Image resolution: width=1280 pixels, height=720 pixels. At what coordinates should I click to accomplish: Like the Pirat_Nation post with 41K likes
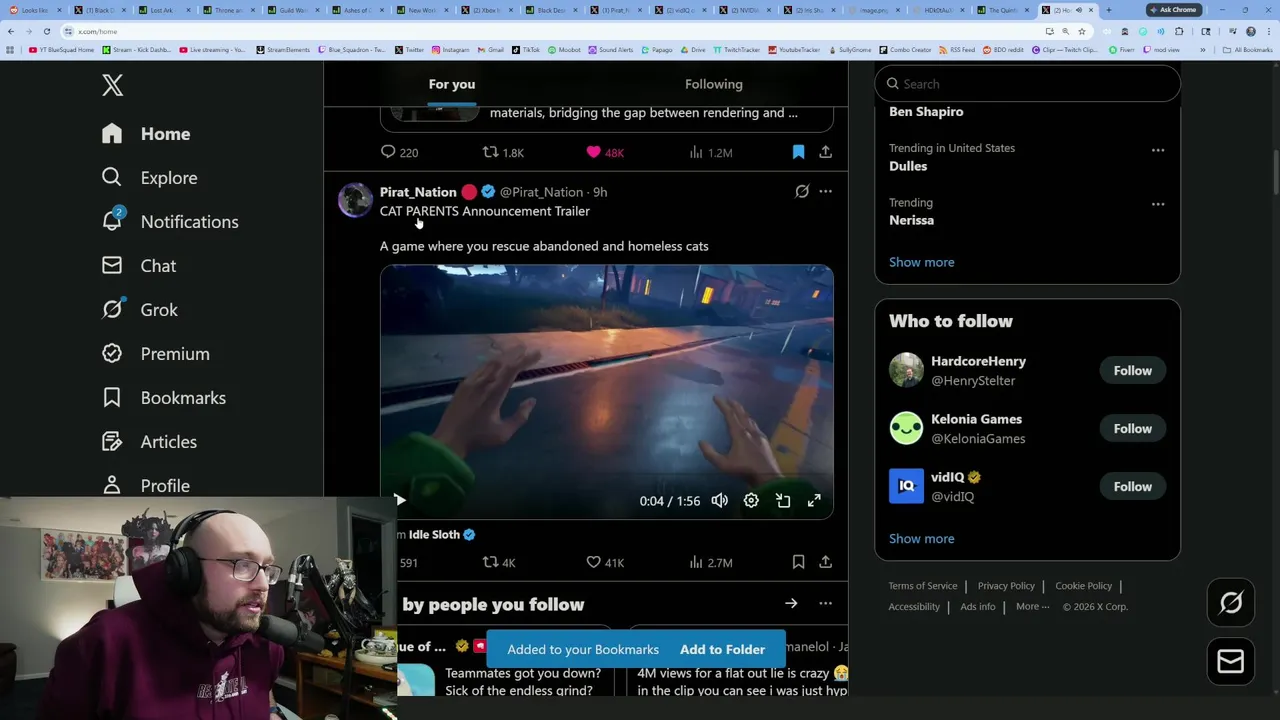click(605, 562)
